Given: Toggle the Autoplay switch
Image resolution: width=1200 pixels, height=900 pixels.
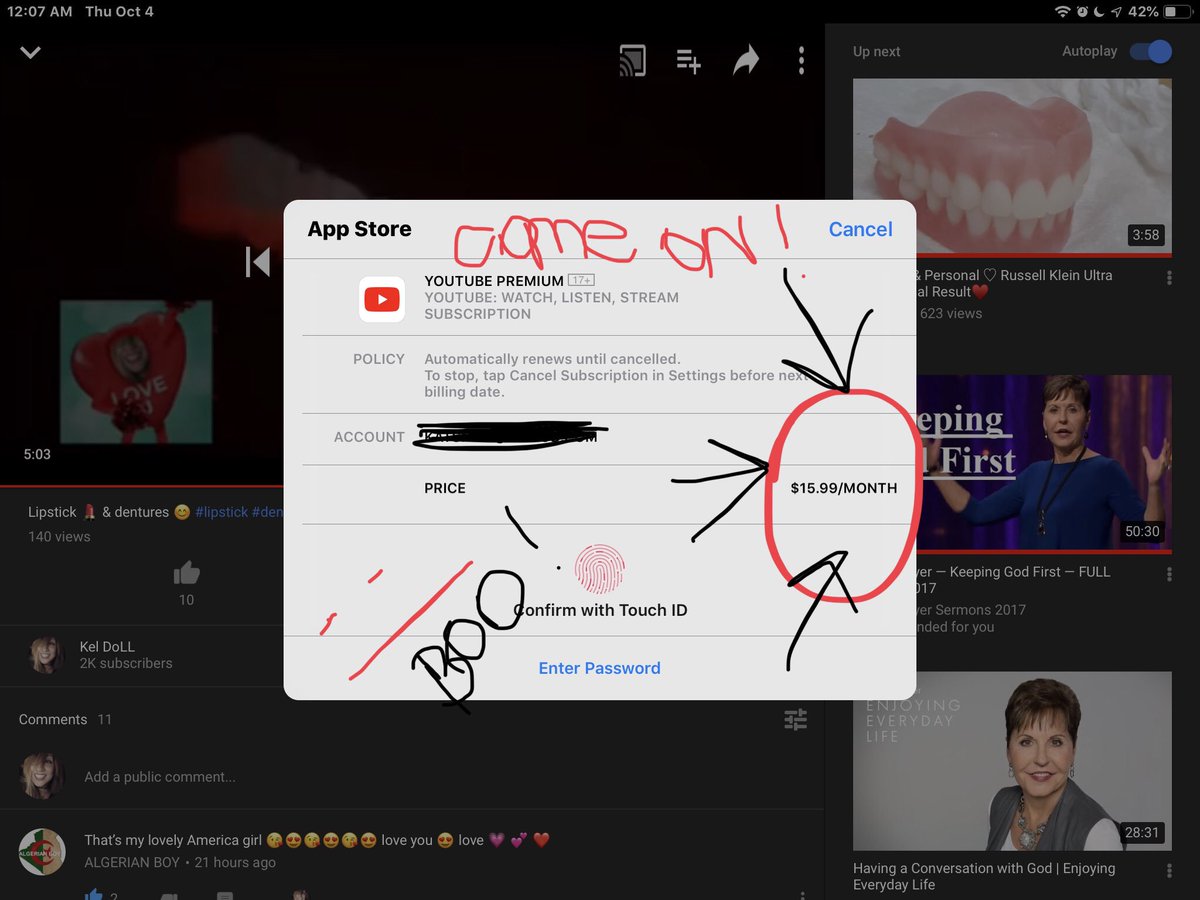Looking at the screenshot, I should (1150, 51).
